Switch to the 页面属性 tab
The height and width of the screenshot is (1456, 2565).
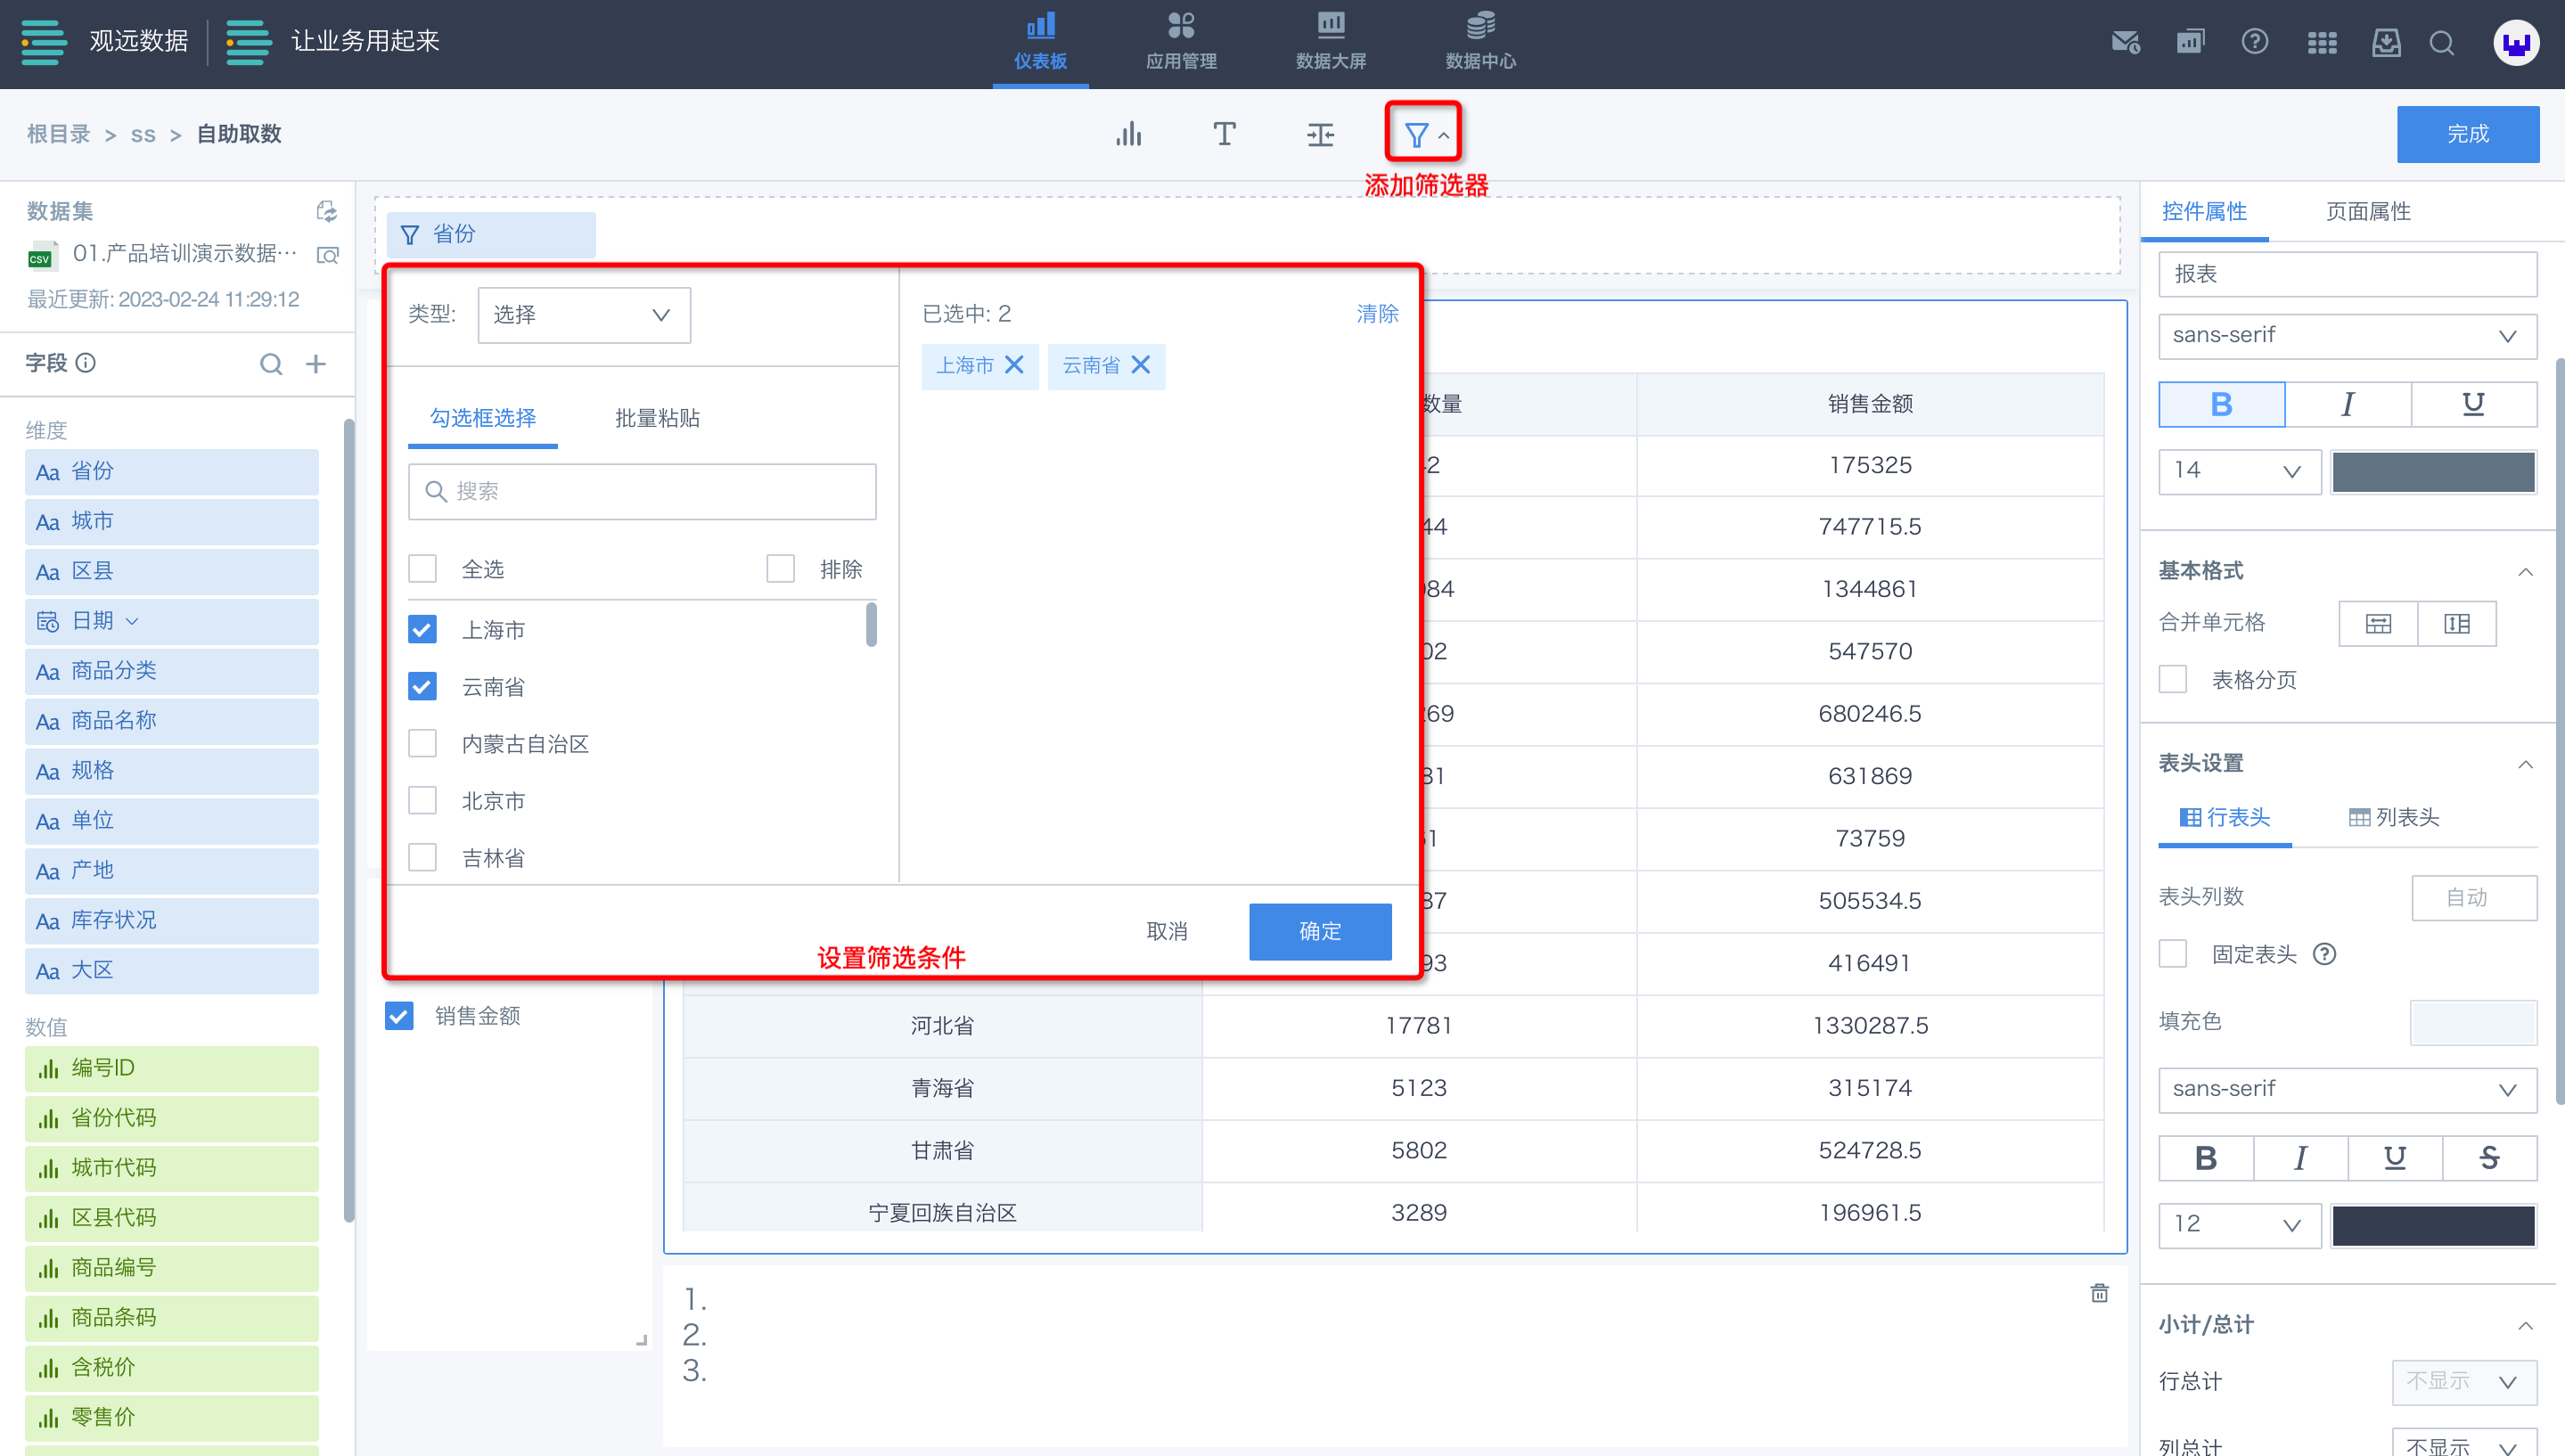pyautogui.click(x=2367, y=211)
